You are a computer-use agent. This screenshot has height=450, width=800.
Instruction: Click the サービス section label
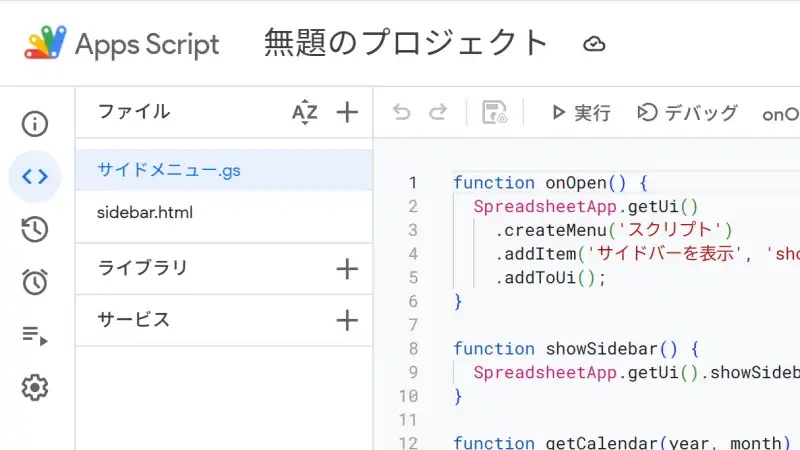pyautogui.click(x=133, y=320)
